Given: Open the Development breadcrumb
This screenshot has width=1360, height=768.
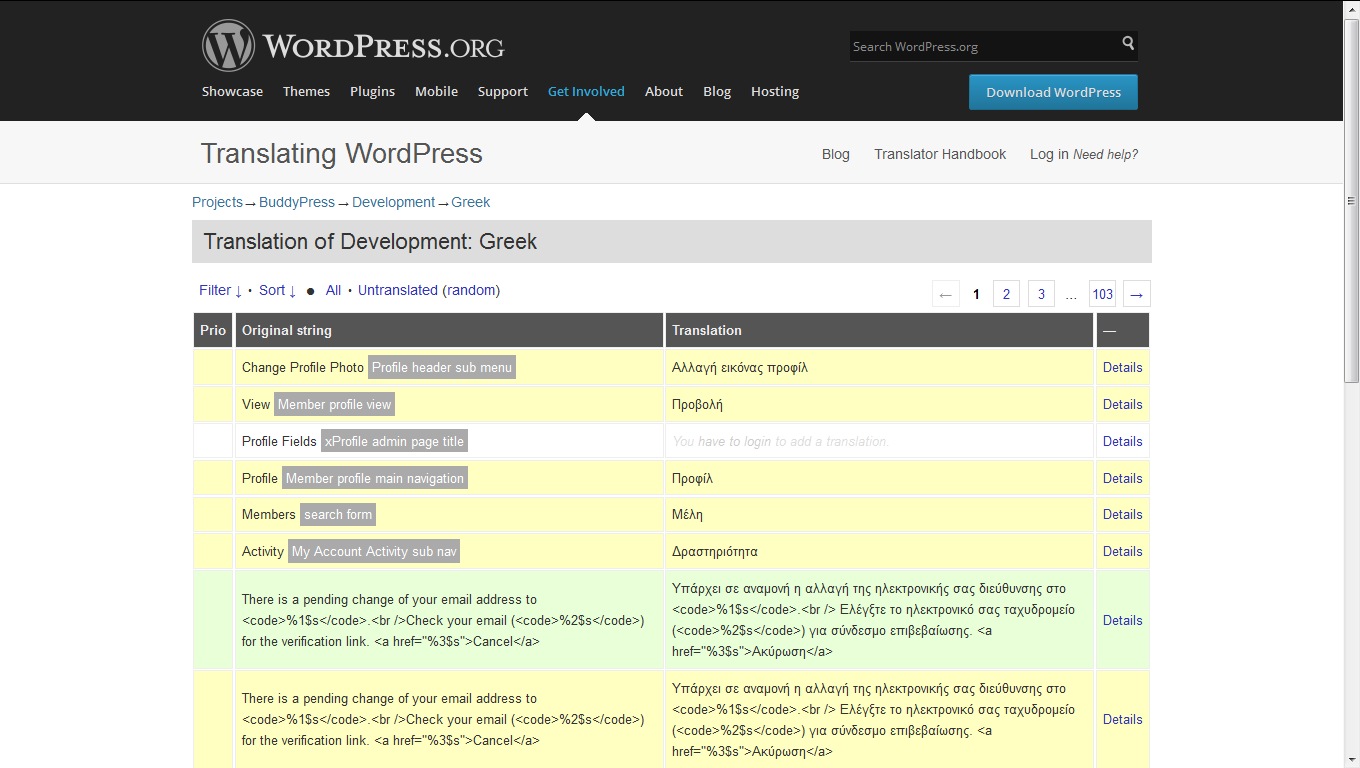Looking at the screenshot, I should 393,202.
